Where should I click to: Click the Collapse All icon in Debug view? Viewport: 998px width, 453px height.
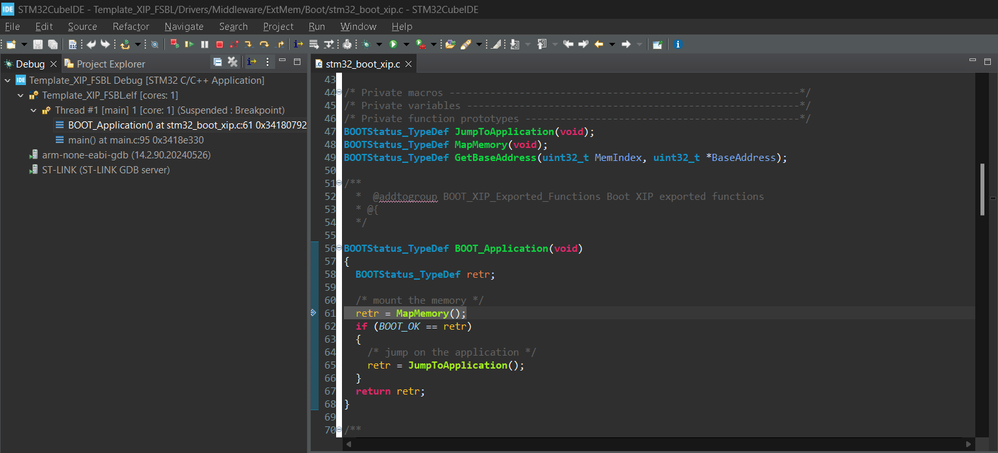(x=215, y=64)
